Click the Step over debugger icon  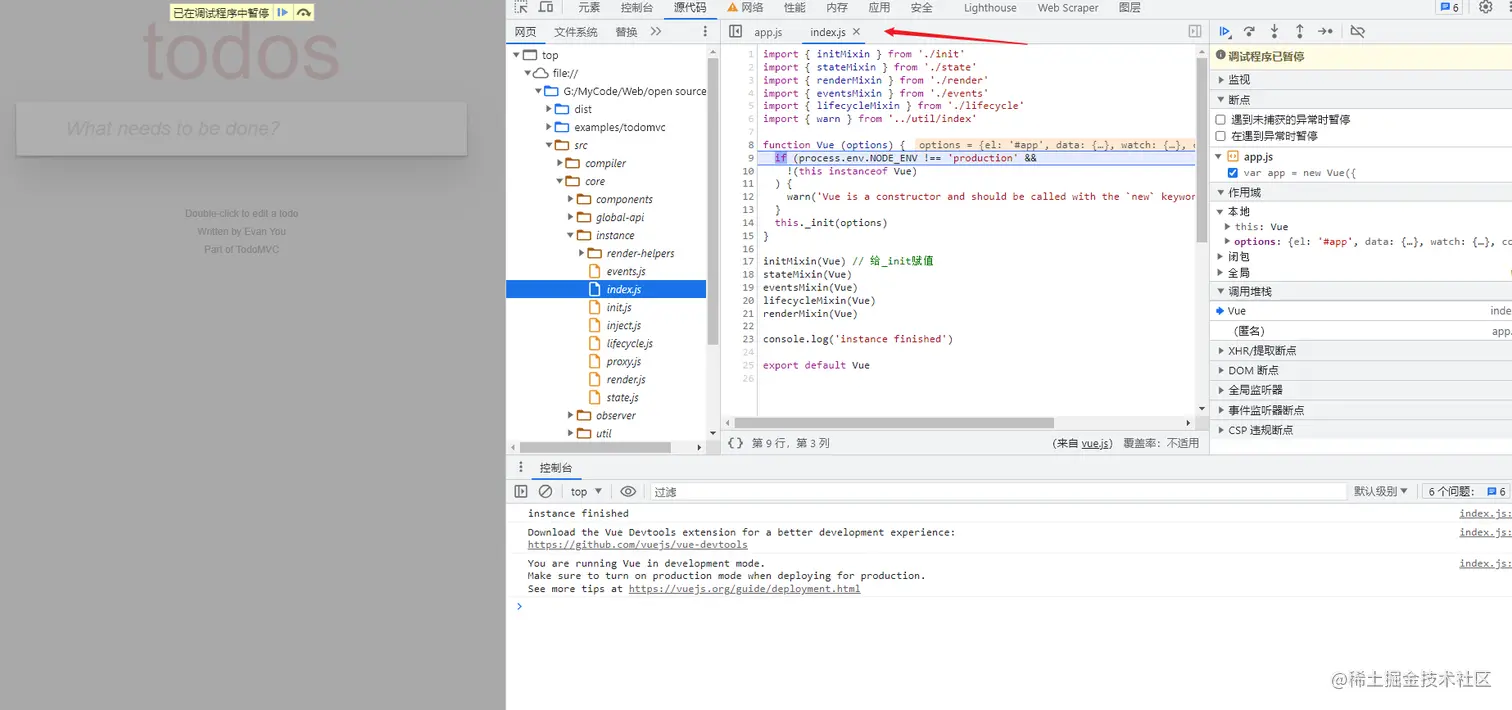click(x=1249, y=31)
